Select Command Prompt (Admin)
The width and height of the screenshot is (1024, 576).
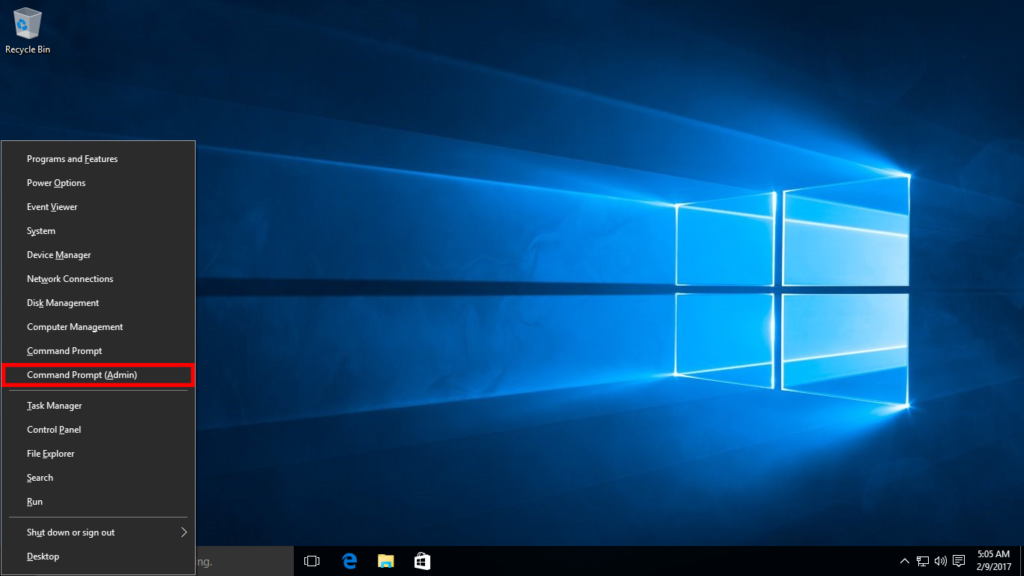pyautogui.click(x=99, y=375)
